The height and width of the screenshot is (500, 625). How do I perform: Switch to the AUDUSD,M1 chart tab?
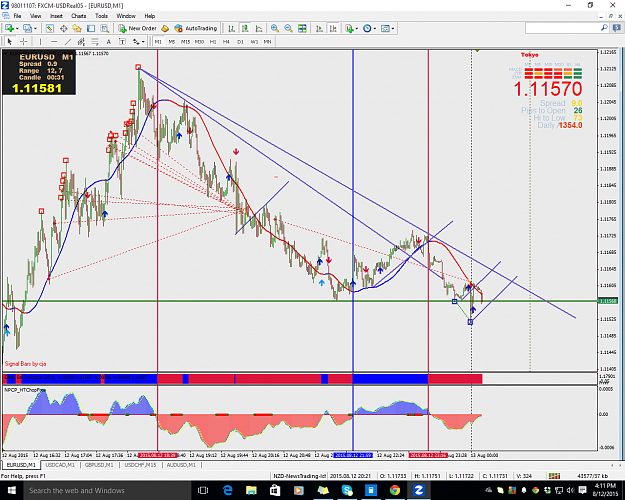(181, 465)
